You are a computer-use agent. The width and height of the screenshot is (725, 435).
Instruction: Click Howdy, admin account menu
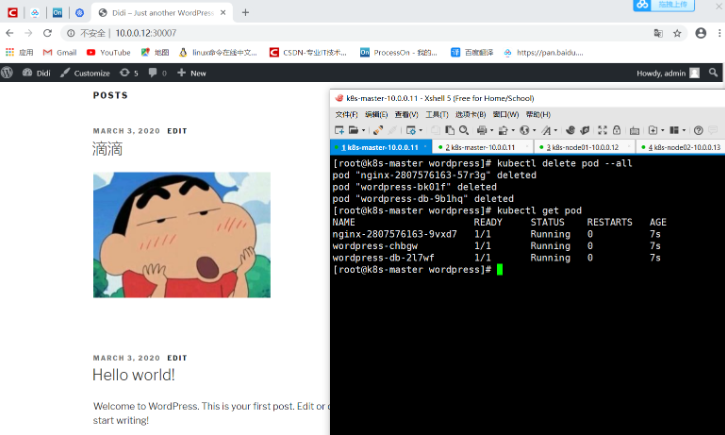(668, 73)
